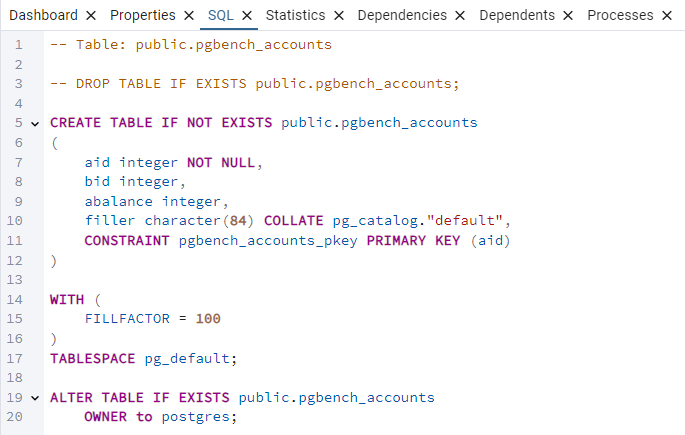Click the OWNER to postgres line
The image size is (685, 435).
[x=161, y=417]
